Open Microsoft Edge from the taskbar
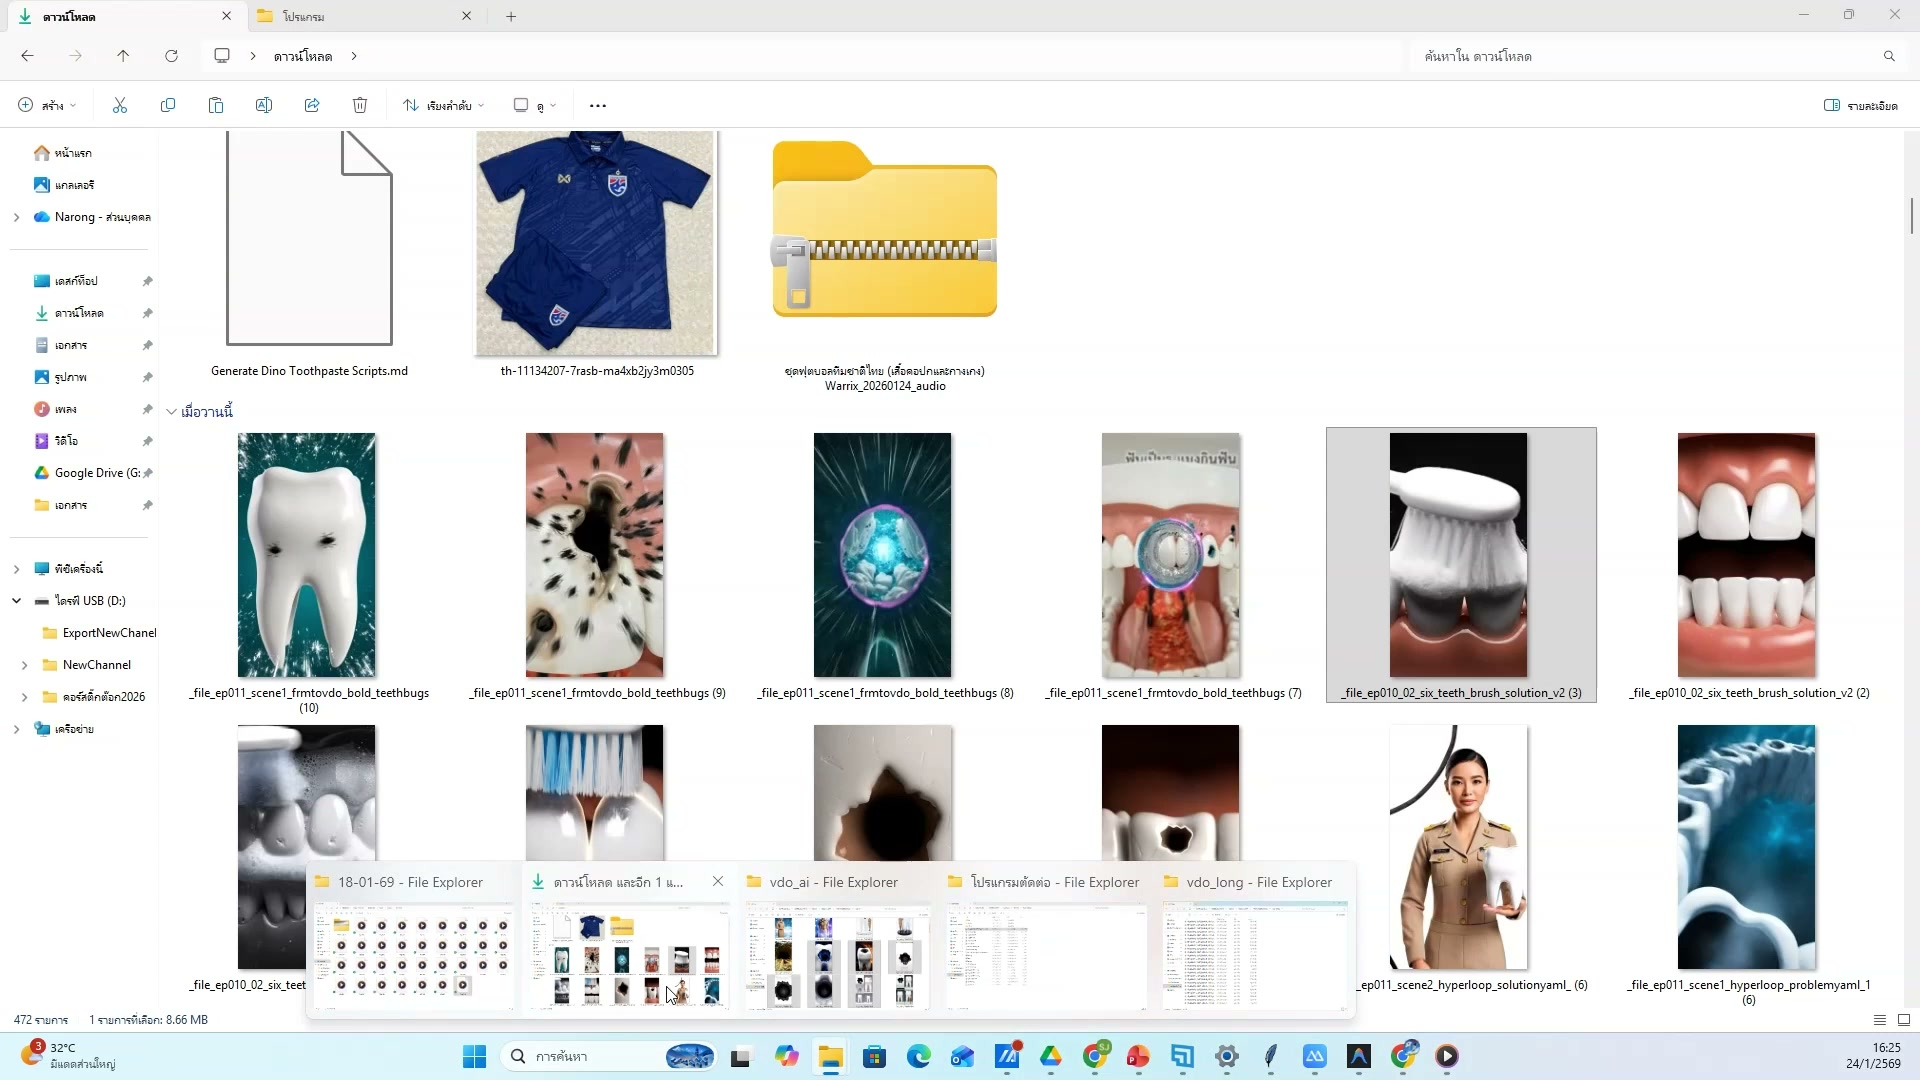The height and width of the screenshot is (1080, 1920). (918, 1056)
